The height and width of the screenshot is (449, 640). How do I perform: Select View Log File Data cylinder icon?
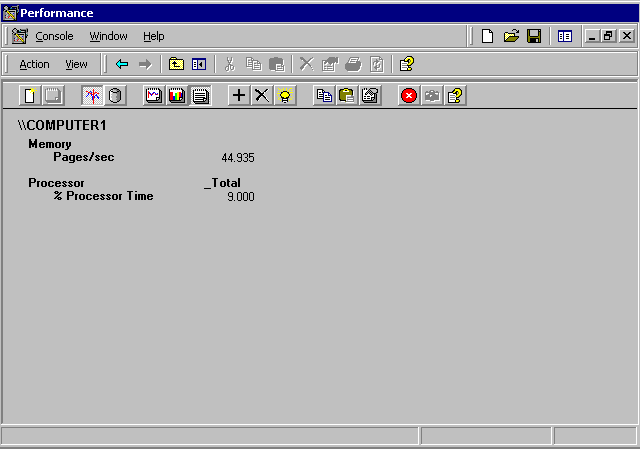point(115,96)
